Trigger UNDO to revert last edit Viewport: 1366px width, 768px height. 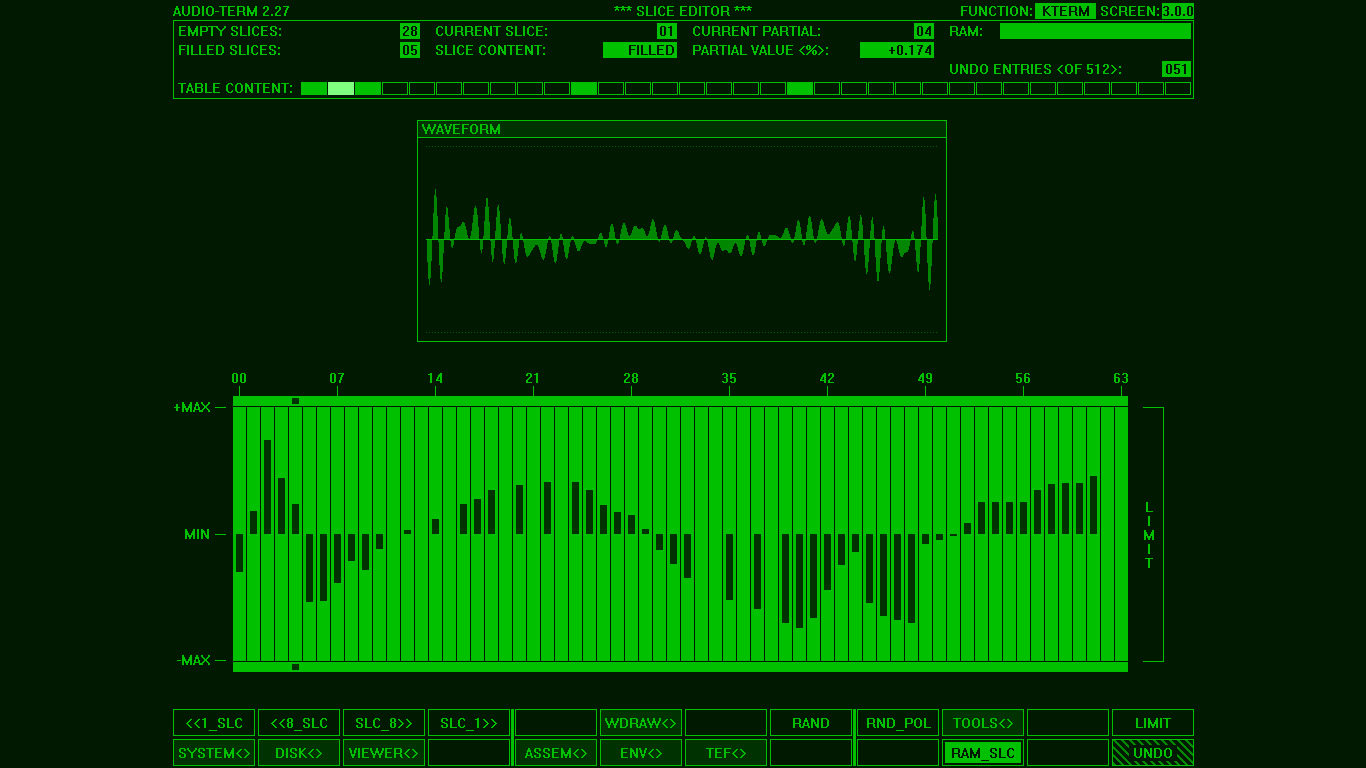click(x=1152, y=752)
